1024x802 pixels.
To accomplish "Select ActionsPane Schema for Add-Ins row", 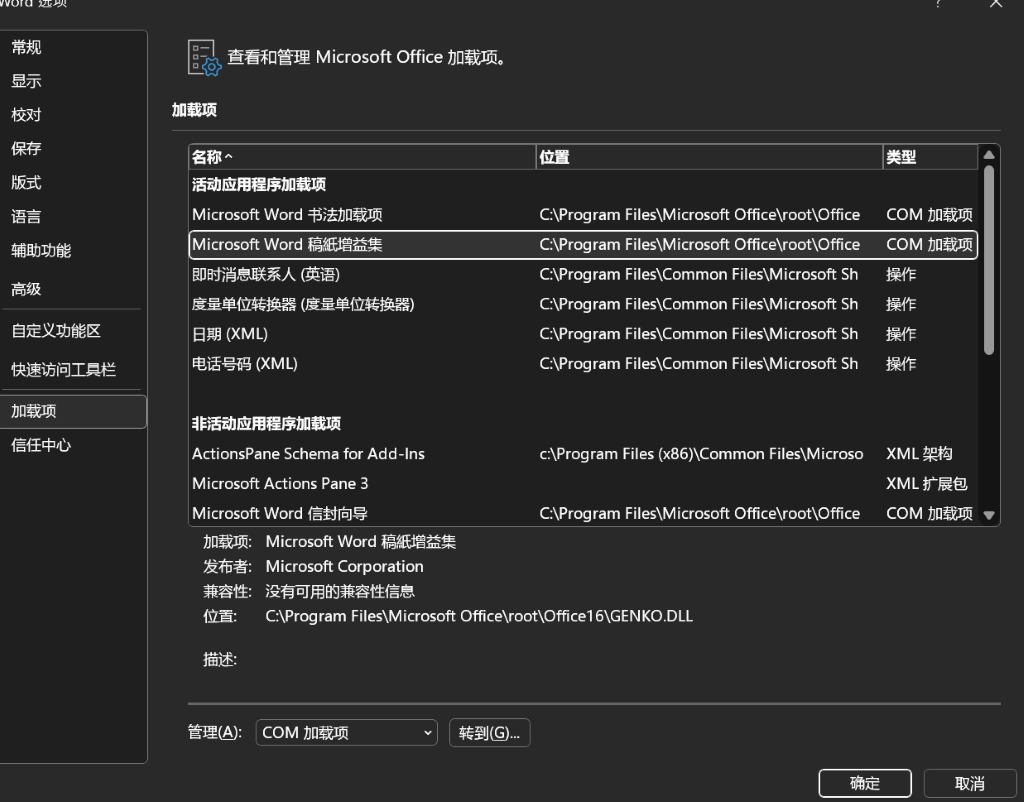I will (x=583, y=454).
